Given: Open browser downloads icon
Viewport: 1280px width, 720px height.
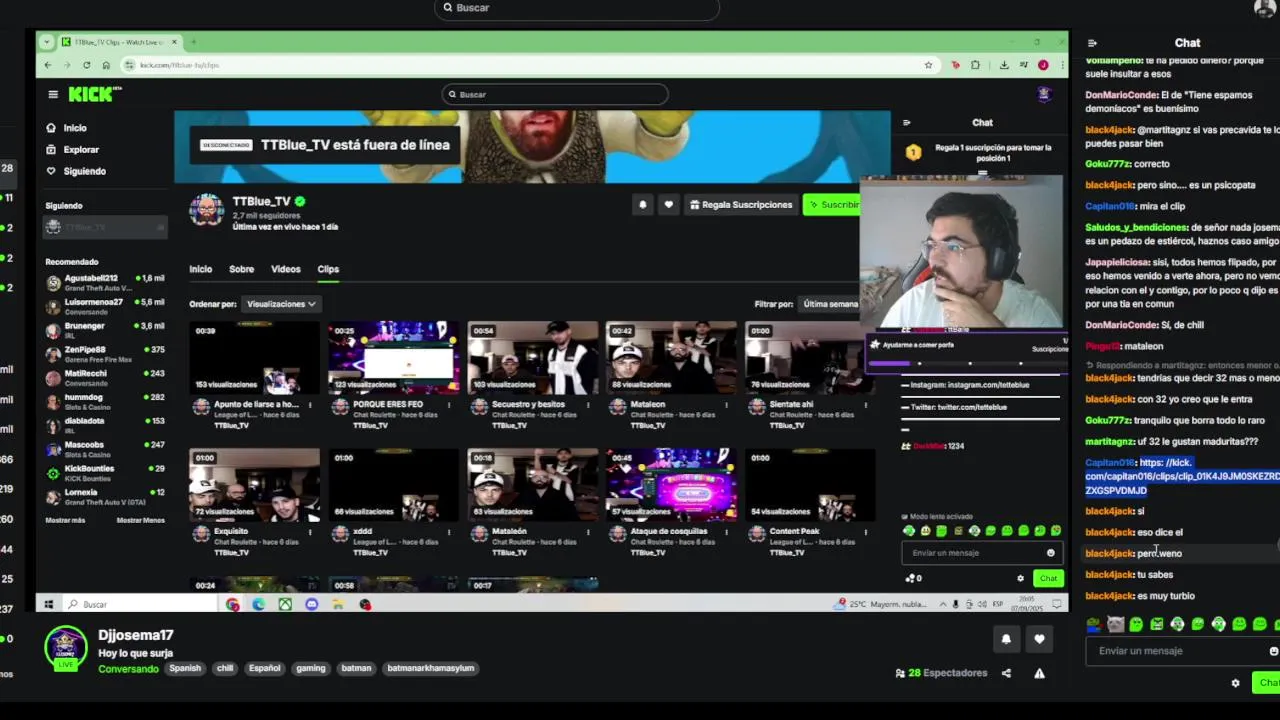Looking at the screenshot, I should [x=1004, y=65].
